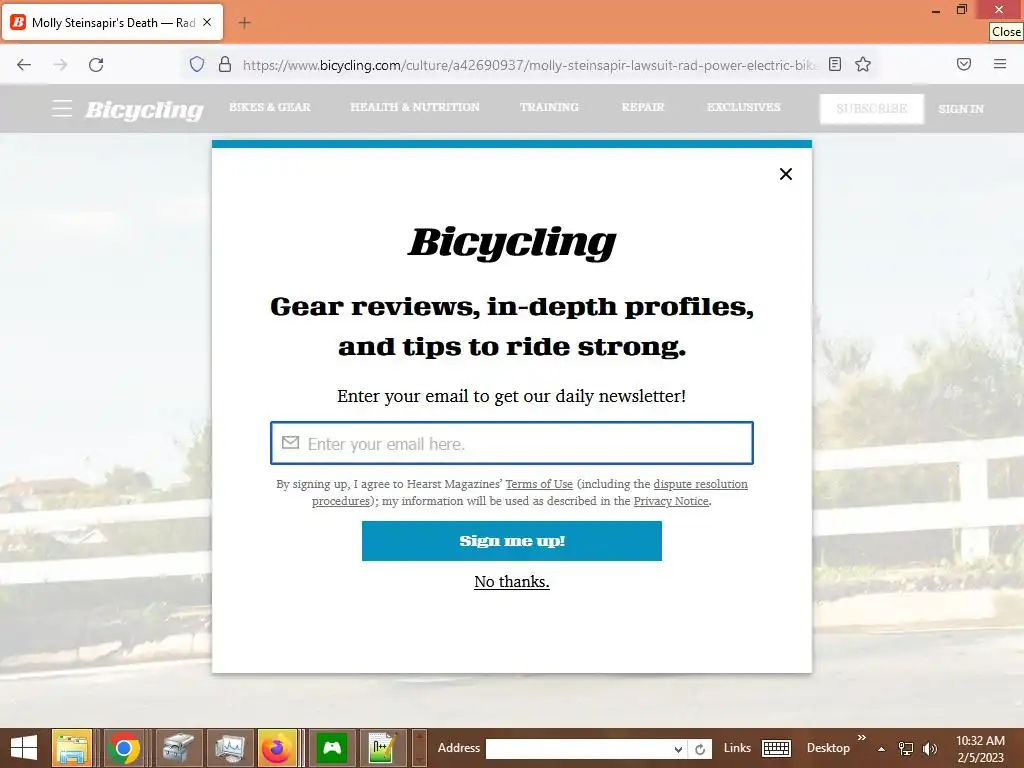Open the Repair menu item
1024x768 pixels.
(x=643, y=107)
